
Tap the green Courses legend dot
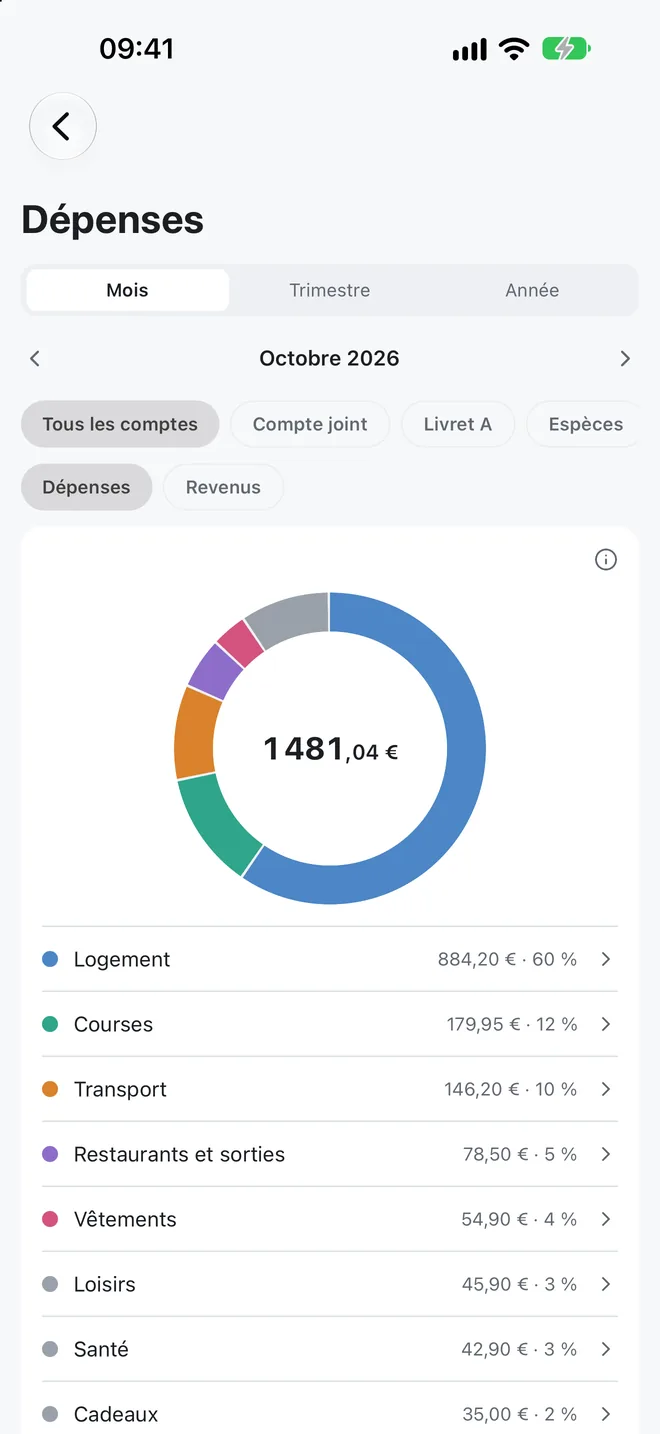tap(50, 1024)
